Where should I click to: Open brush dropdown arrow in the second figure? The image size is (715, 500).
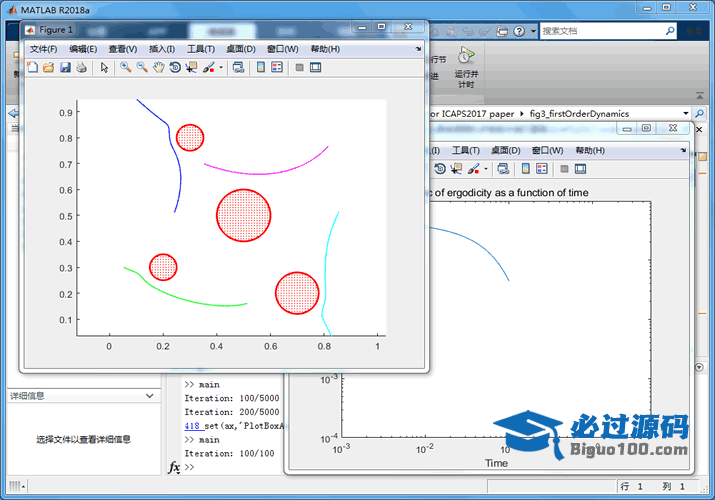point(486,169)
